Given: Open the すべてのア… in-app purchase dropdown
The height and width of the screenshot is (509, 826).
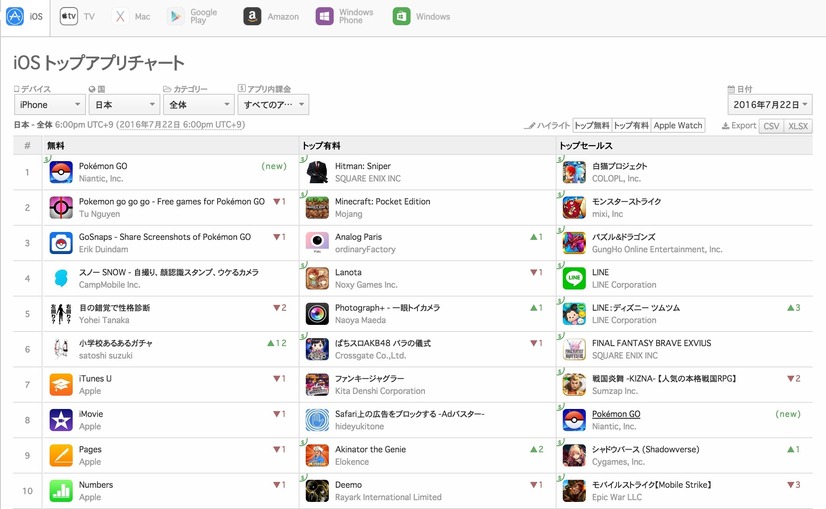Looking at the screenshot, I should 273,104.
